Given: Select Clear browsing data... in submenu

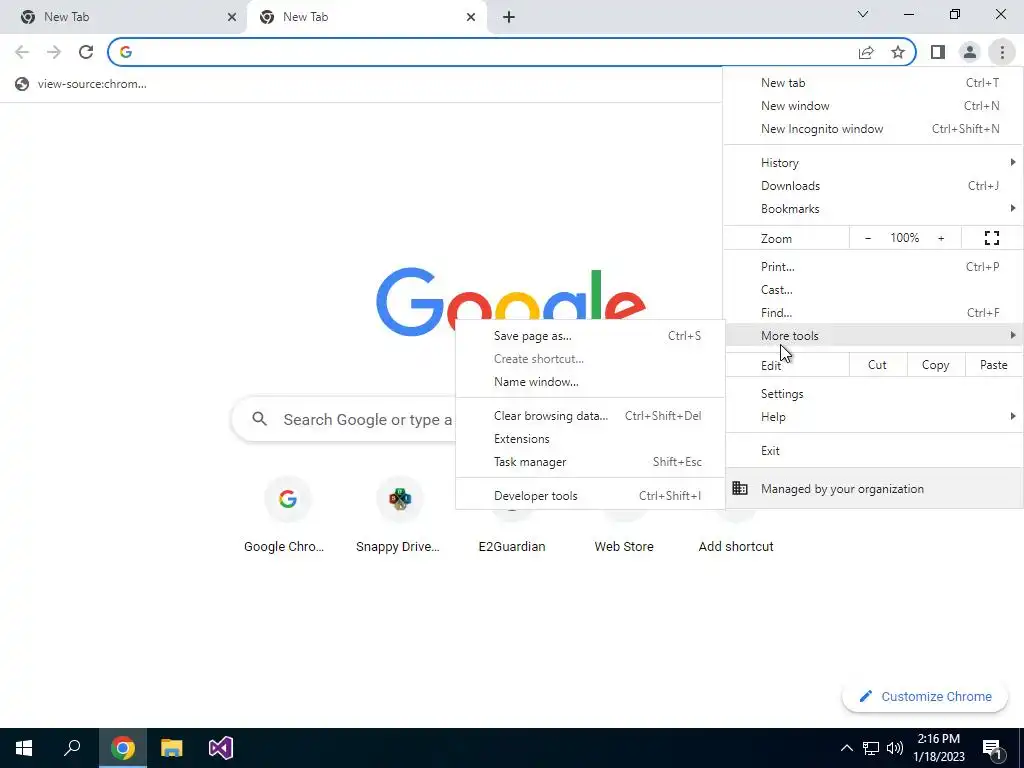Looking at the screenshot, I should (x=590, y=416).
